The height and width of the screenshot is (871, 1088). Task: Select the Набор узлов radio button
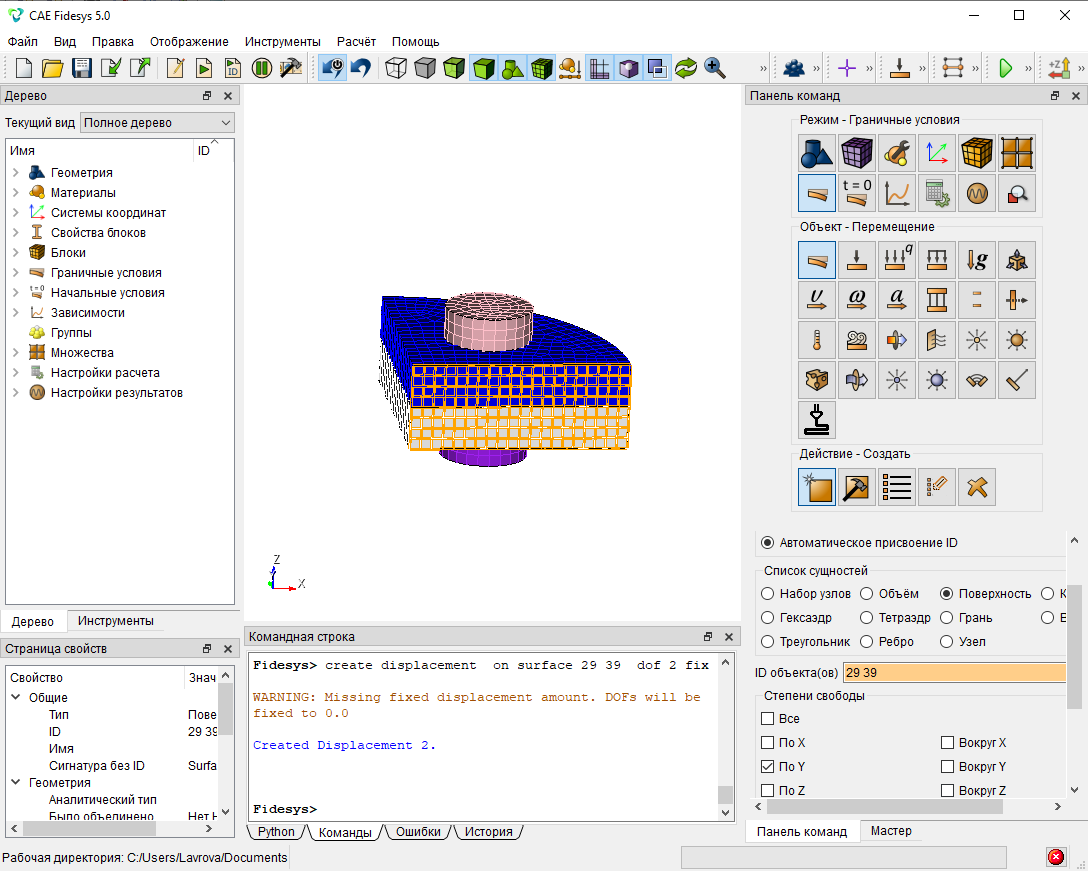click(767, 594)
